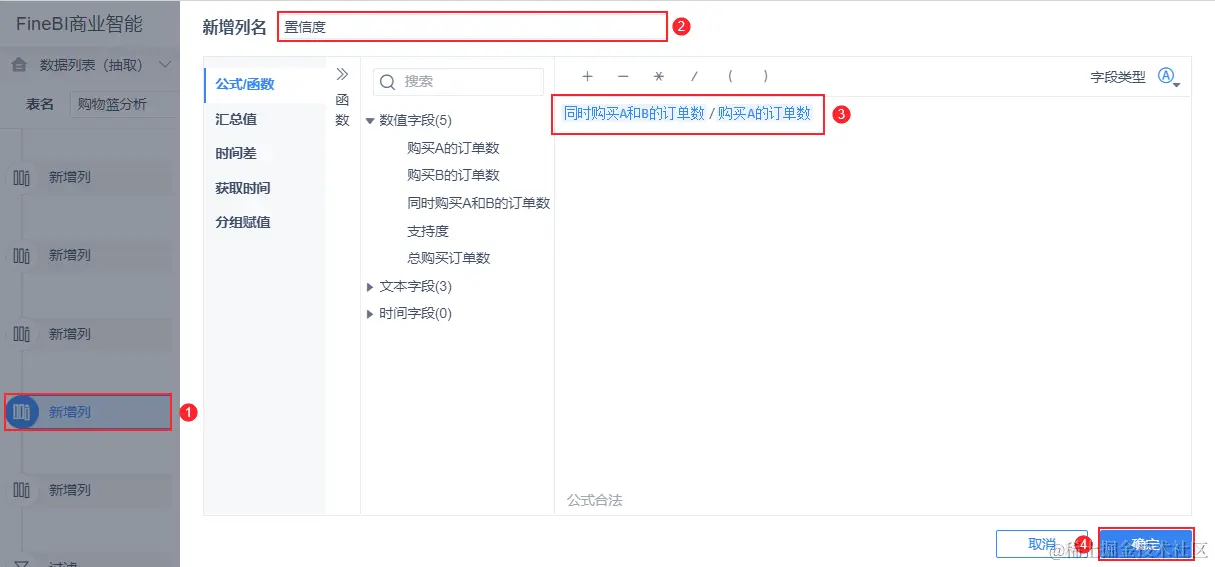Select the first 新增列 step icon
Viewport: 1215px width, 567px height.
tap(21, 177)
